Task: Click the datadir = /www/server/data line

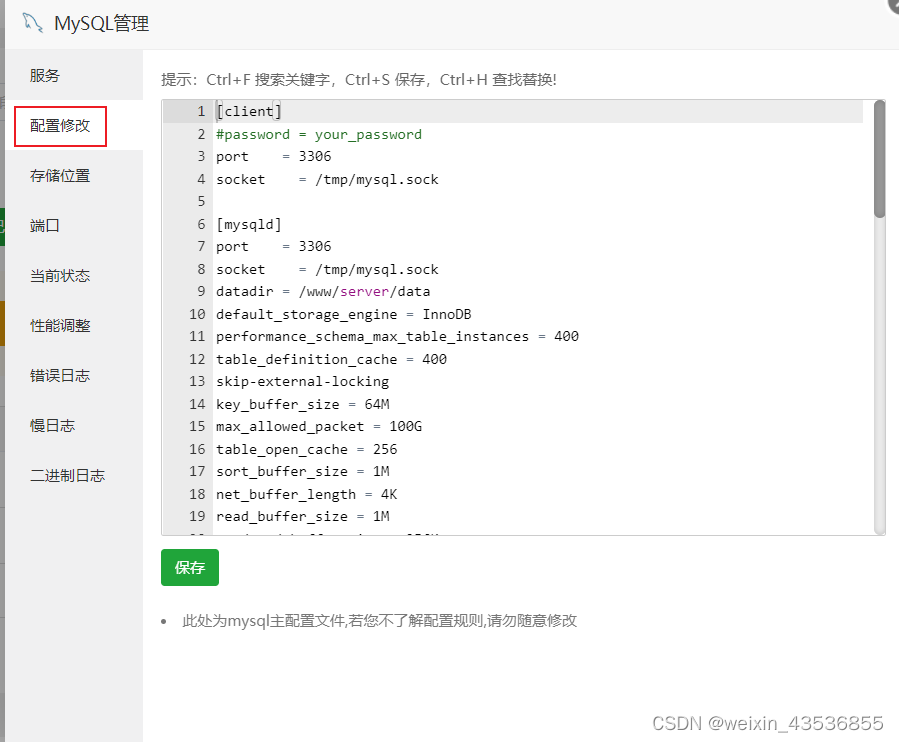Action: [x=323, y=291]
